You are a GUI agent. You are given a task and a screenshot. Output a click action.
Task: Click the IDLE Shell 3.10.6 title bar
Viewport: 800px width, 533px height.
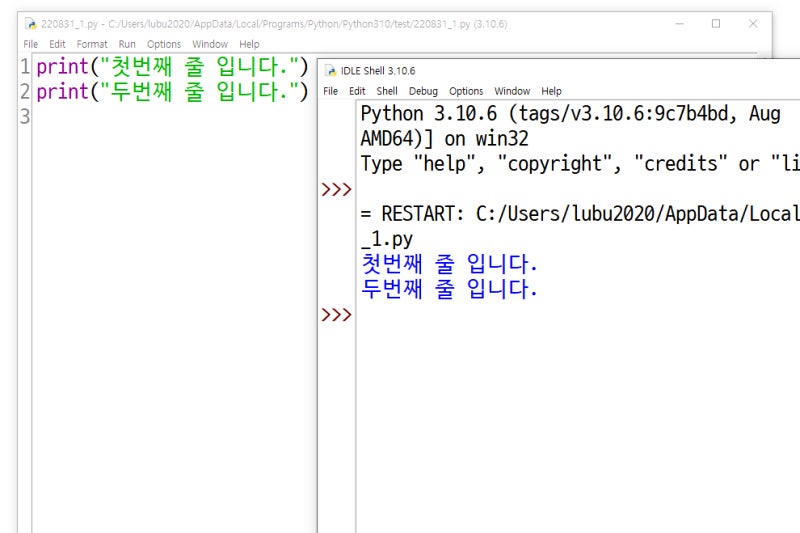click(378, 71)
